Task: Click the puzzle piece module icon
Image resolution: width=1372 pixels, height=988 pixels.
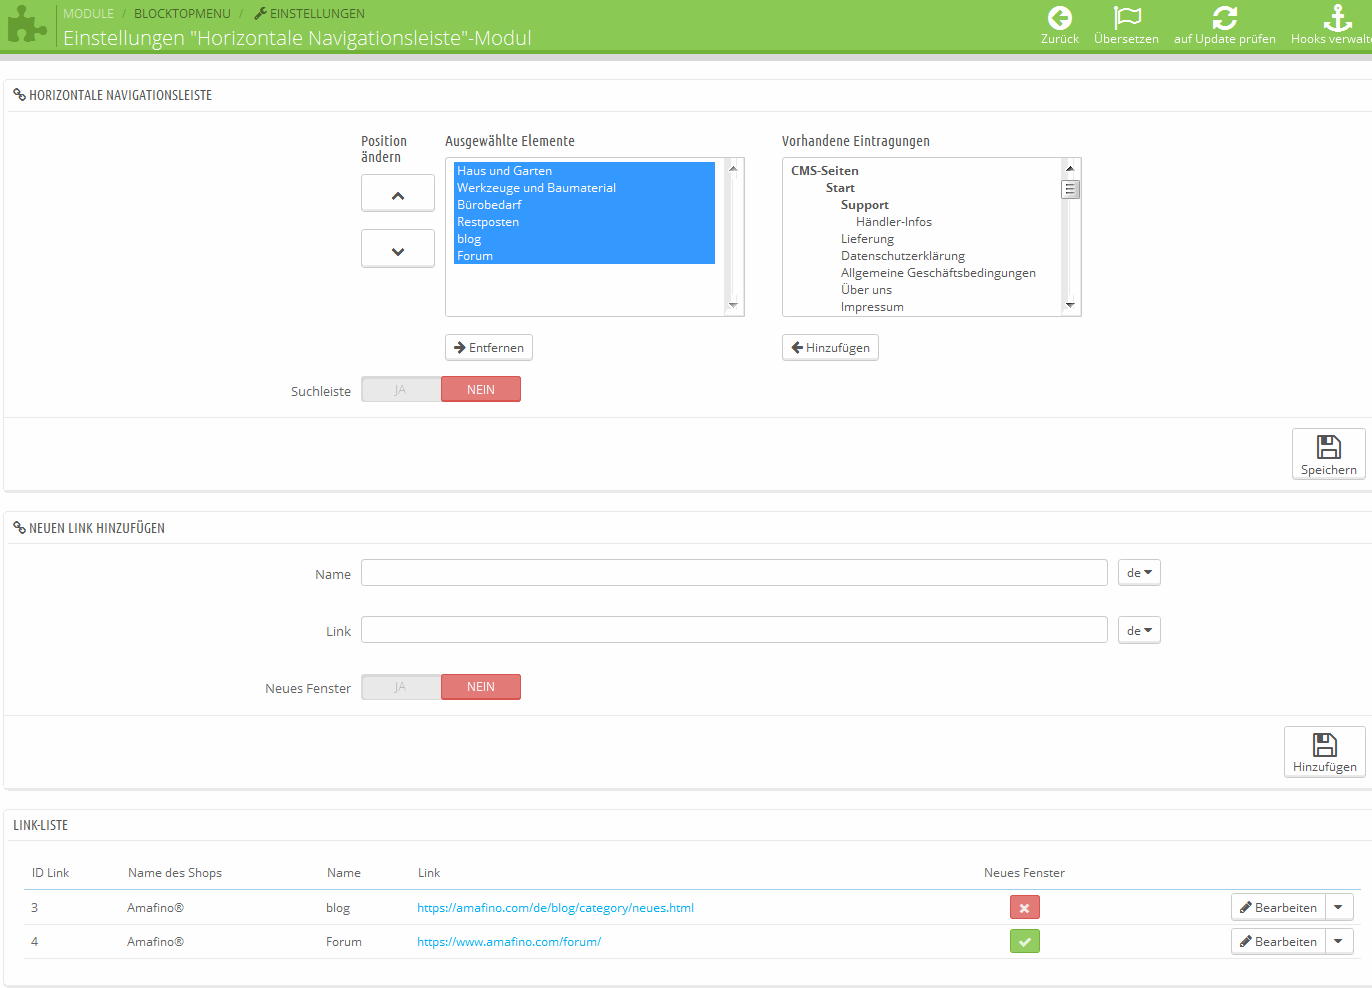Action: (x=27, y=25)
